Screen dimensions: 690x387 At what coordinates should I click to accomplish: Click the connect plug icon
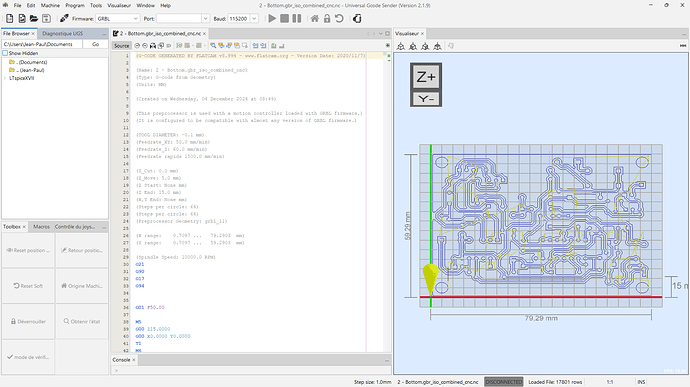64,18
